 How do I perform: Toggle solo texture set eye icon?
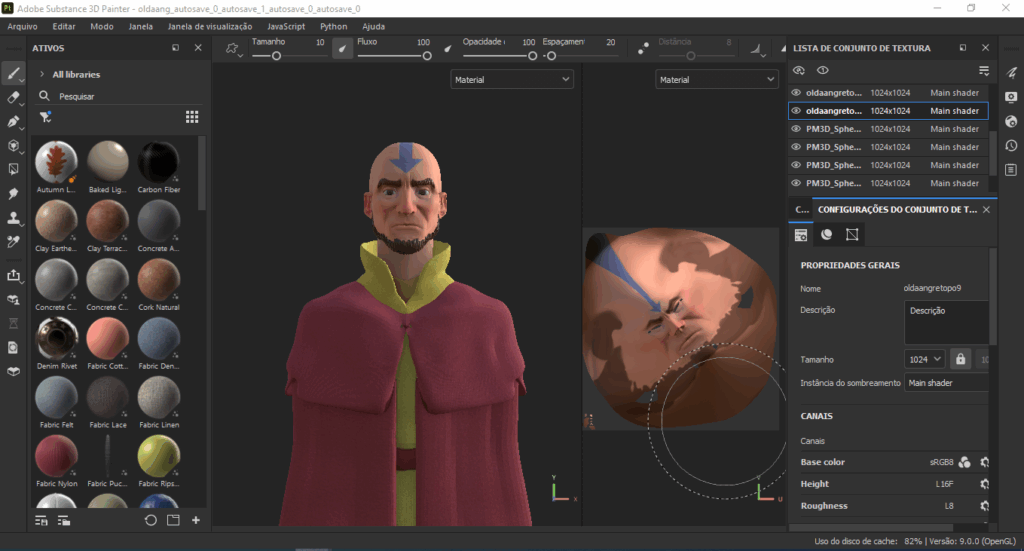click(x=822, y=70)
